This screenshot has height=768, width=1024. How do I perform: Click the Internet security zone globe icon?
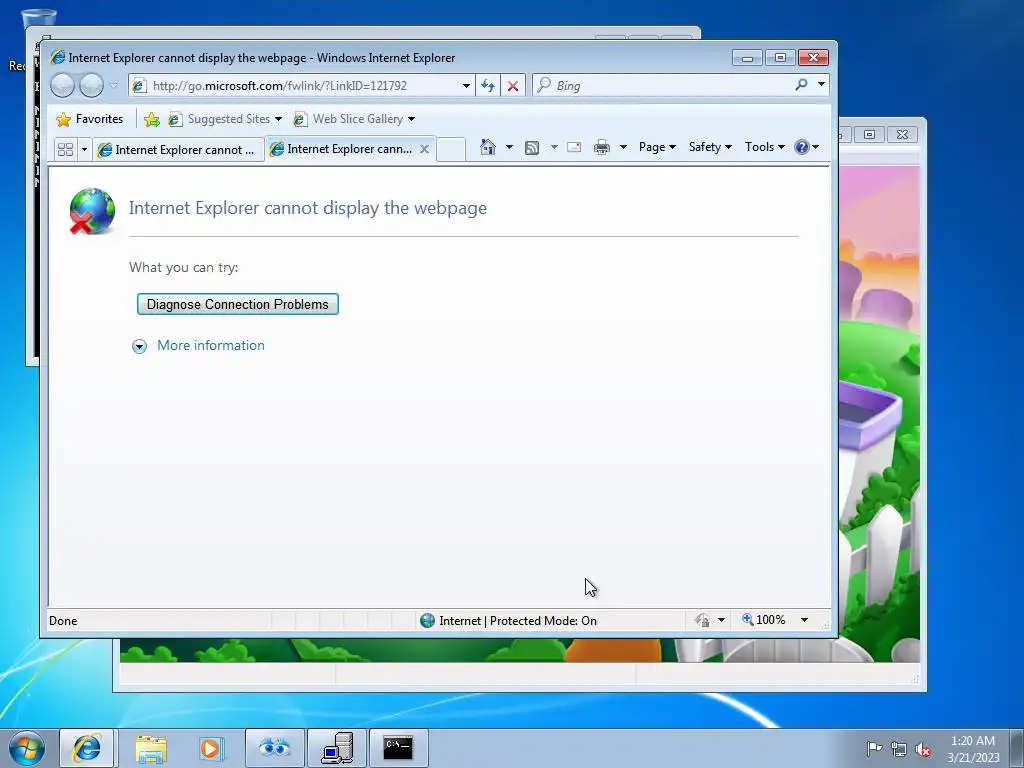coord(428,620)
